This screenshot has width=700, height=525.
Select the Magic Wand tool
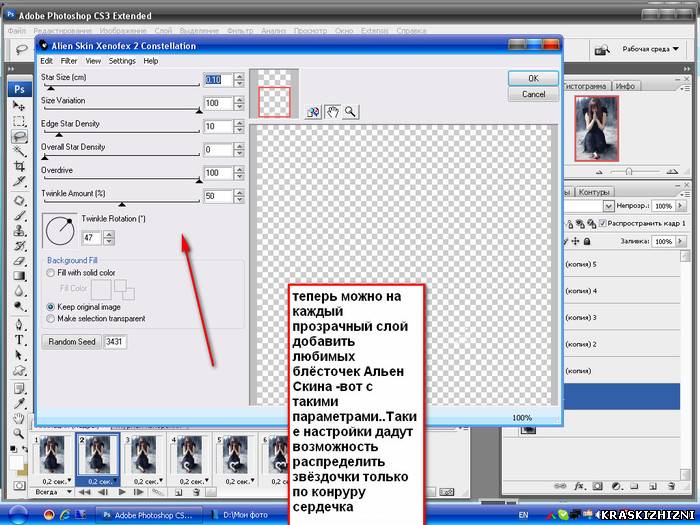pos(19,151)
